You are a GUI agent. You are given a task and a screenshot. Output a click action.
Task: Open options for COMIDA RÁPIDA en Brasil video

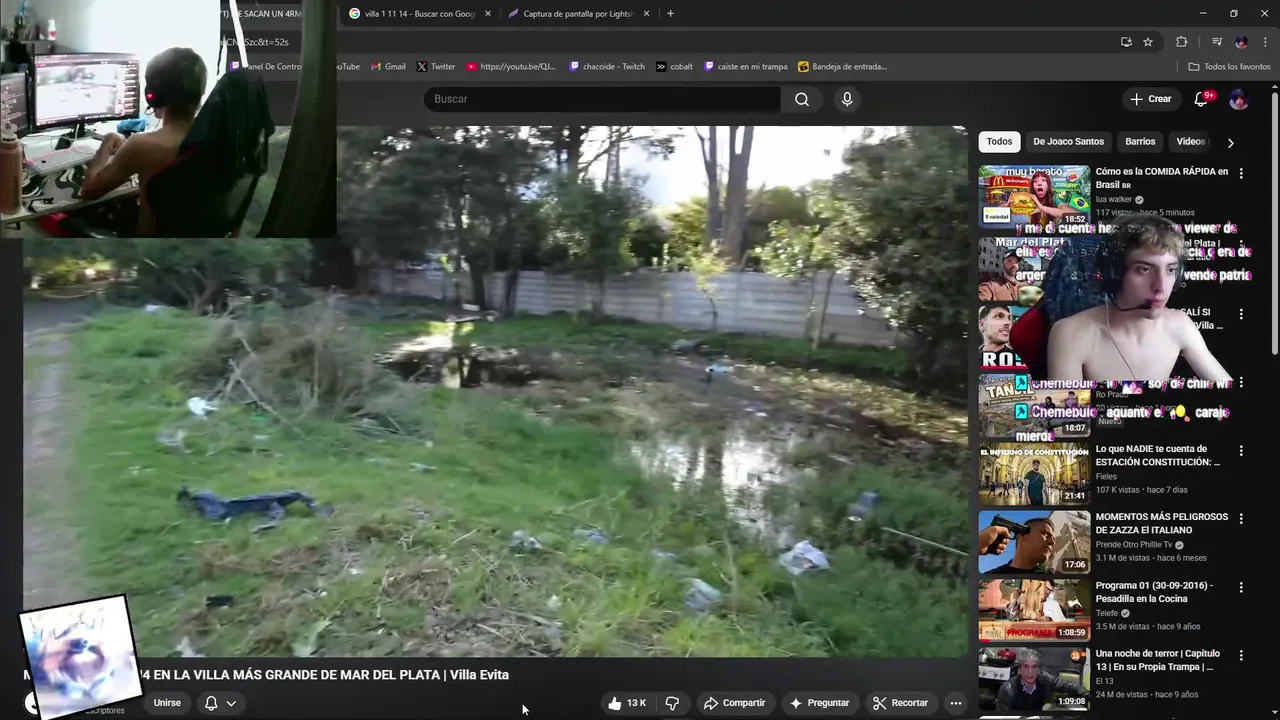pos(1241,173)
